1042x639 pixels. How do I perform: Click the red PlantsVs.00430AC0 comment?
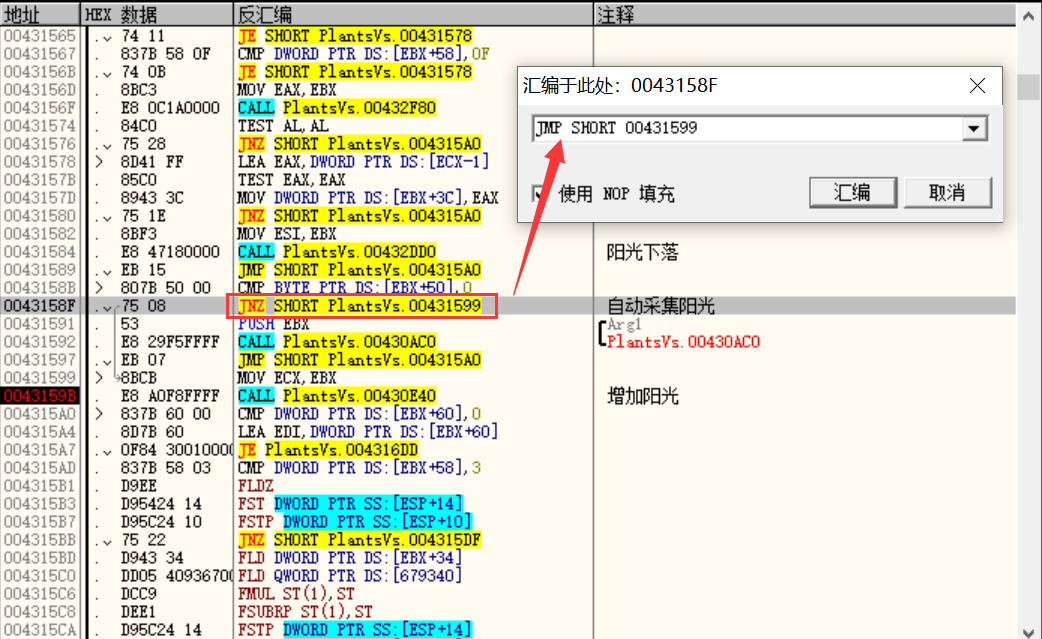683,342
